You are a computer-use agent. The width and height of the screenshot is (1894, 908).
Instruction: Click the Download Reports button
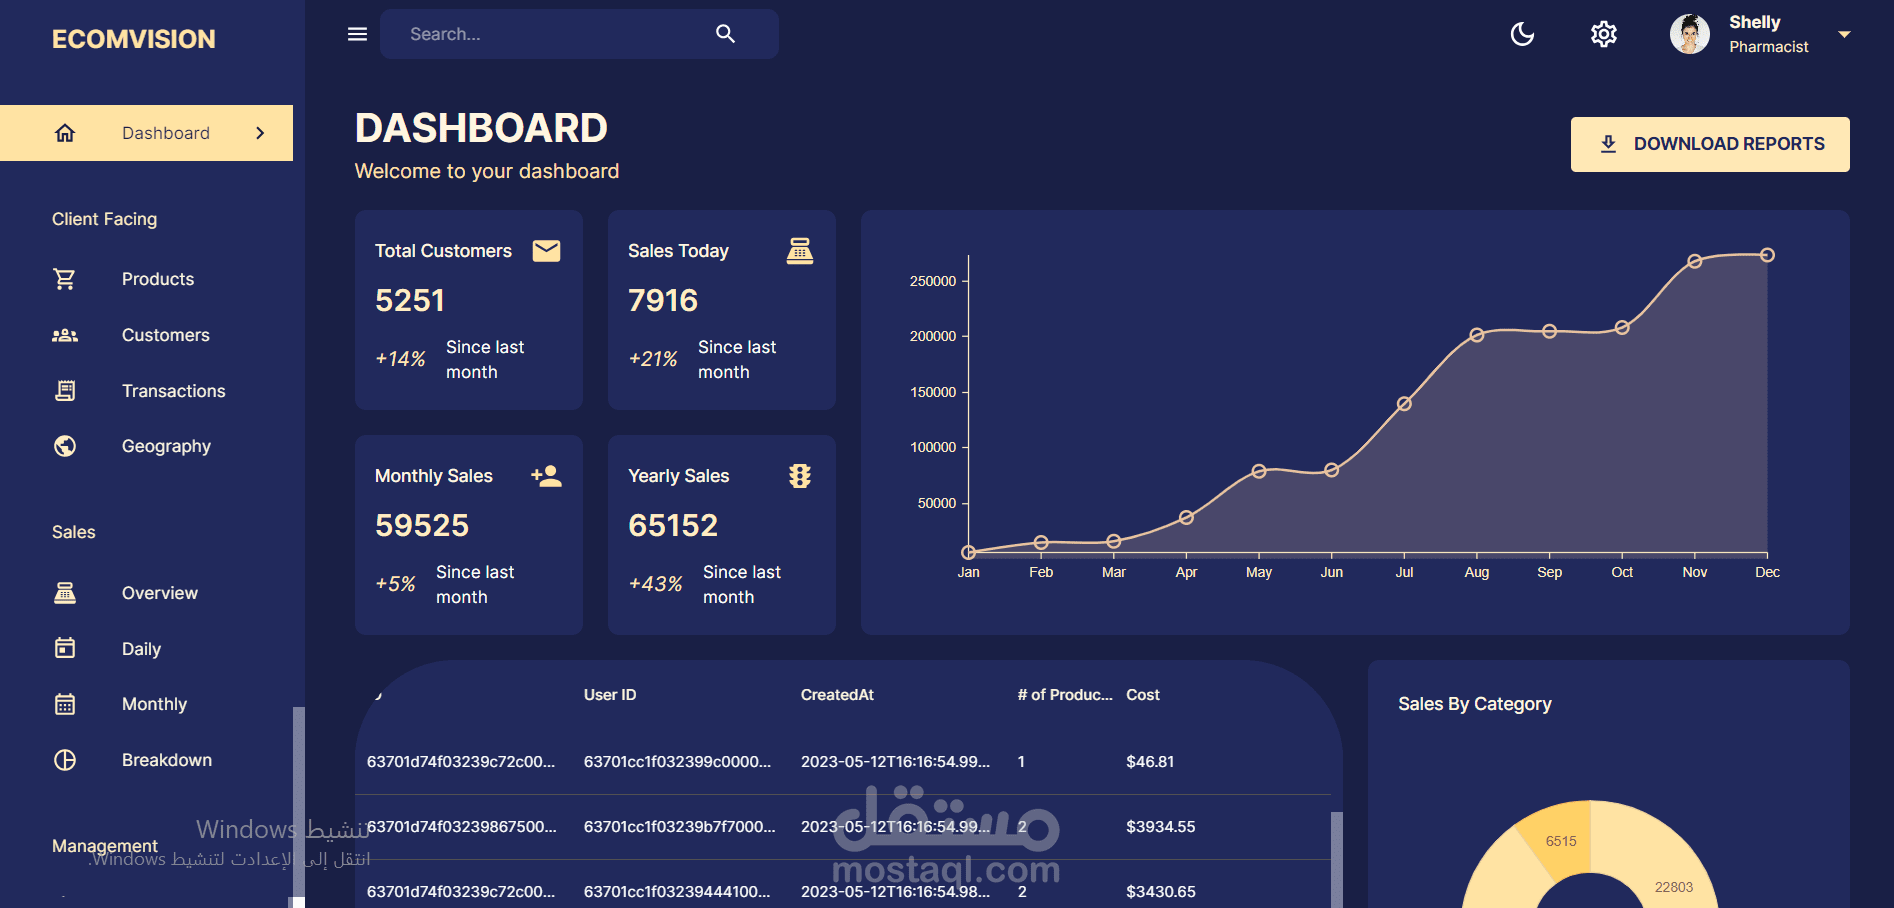point(1710,144)
